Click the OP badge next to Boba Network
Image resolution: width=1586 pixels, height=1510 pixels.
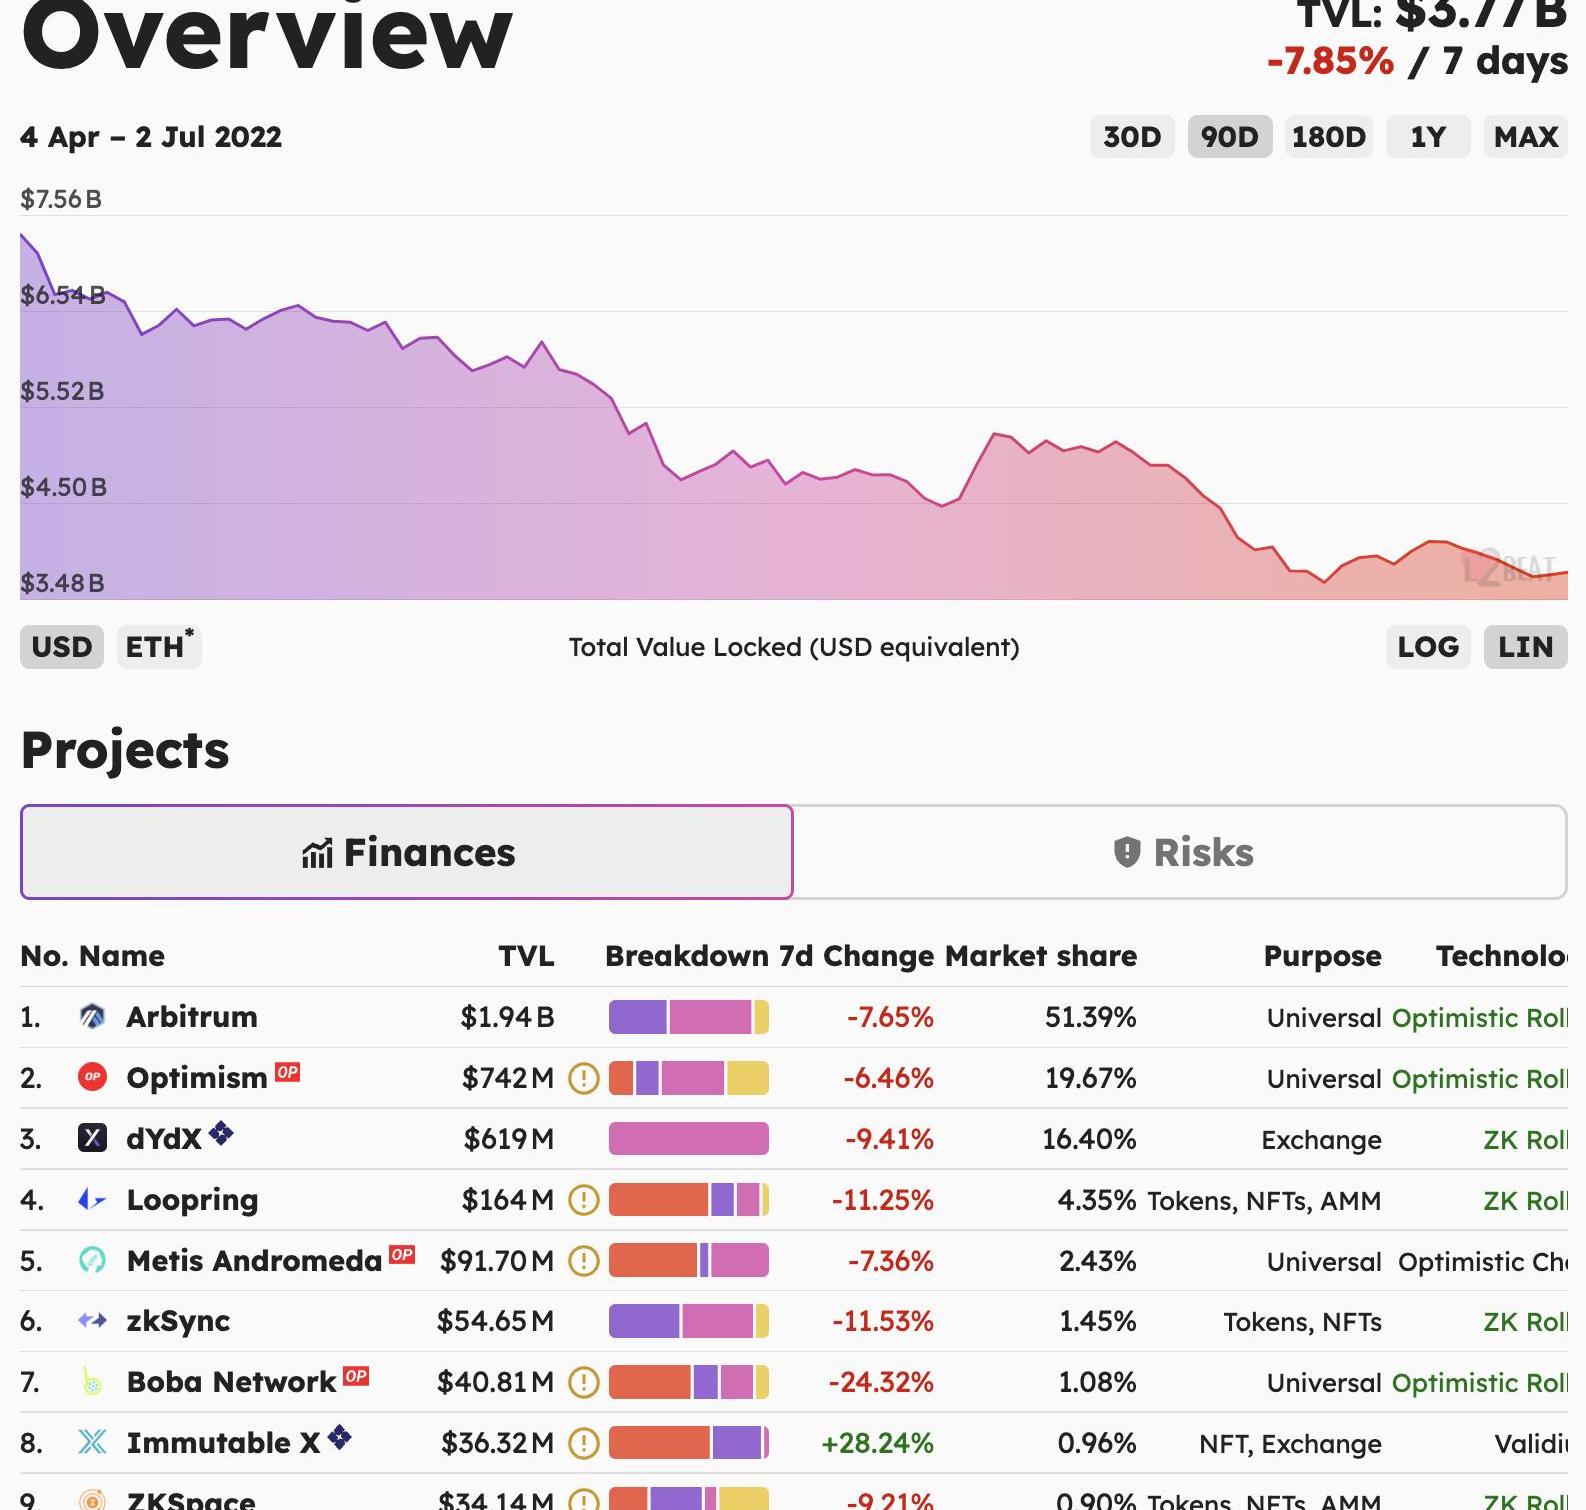tap(356, 1376)
